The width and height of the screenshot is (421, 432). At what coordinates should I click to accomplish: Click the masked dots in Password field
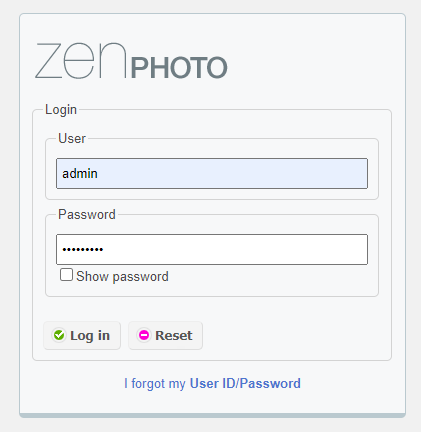(x=83, y=249)
